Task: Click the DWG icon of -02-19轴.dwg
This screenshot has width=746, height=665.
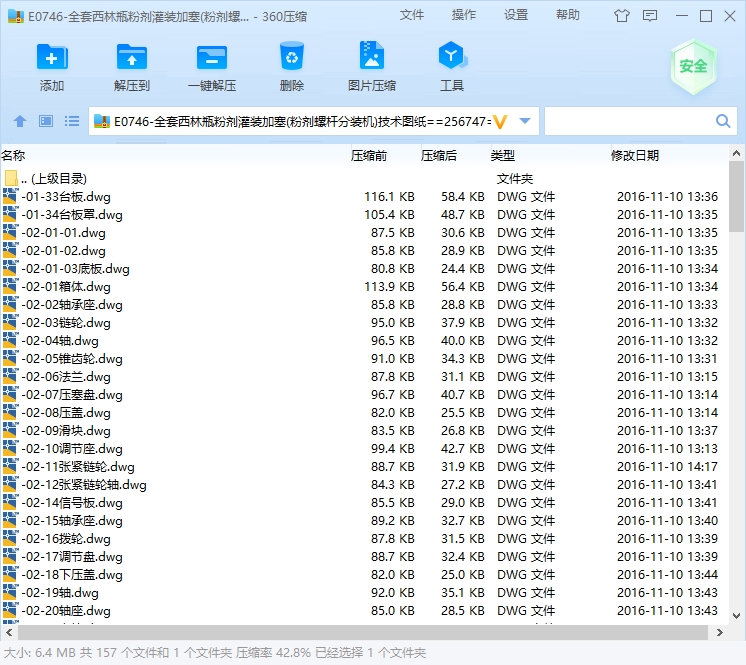Action: click(10, 593)
